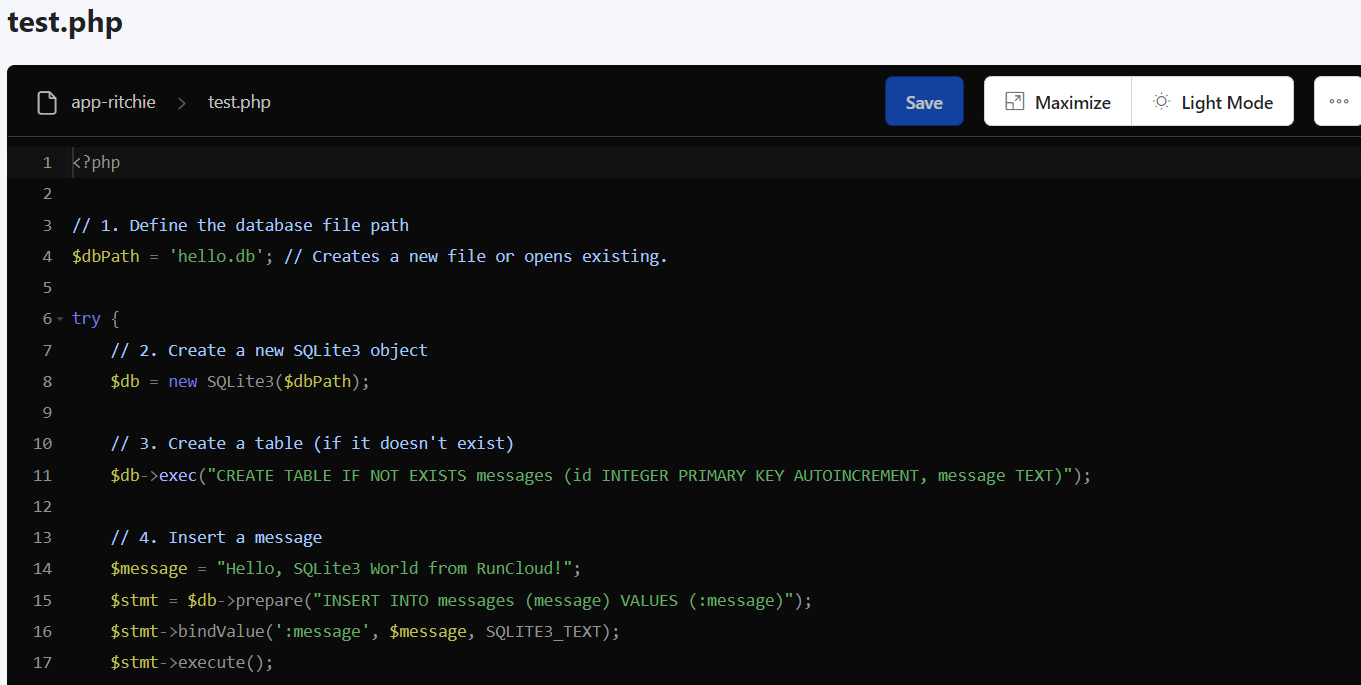Viewport: 1361px width, 685px height.
Task: Save the test.php file
Action: tap(924, 101)
